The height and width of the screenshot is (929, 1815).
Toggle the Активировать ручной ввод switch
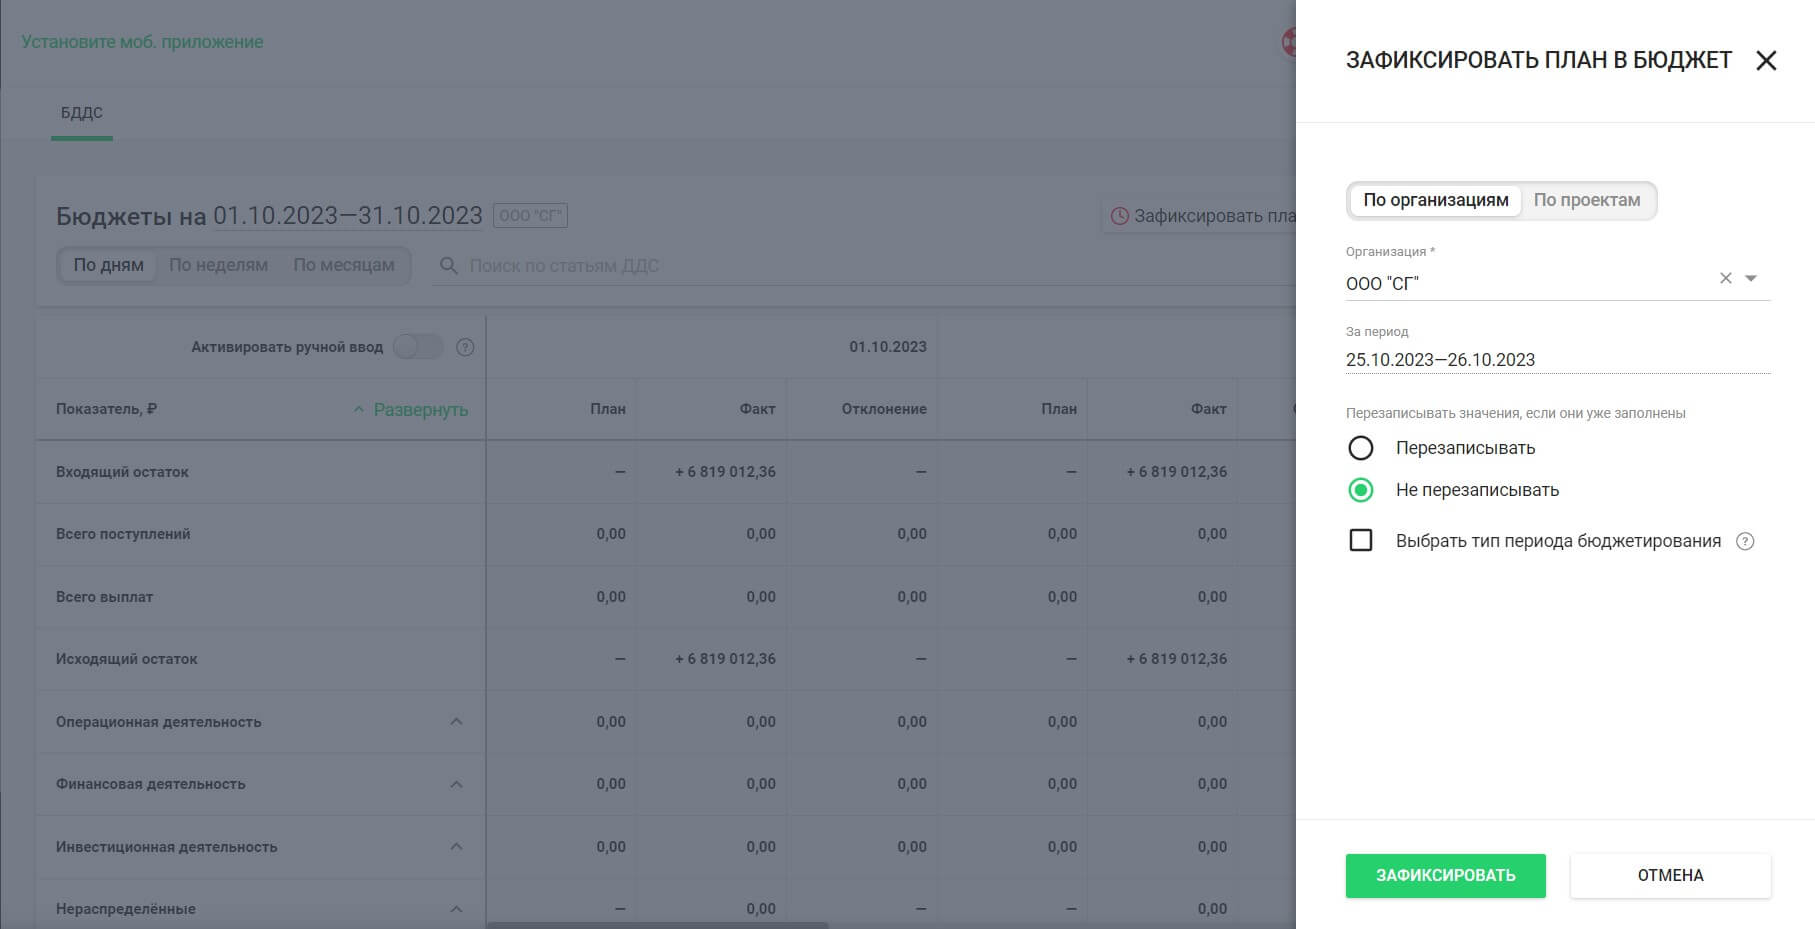[418, 347]
